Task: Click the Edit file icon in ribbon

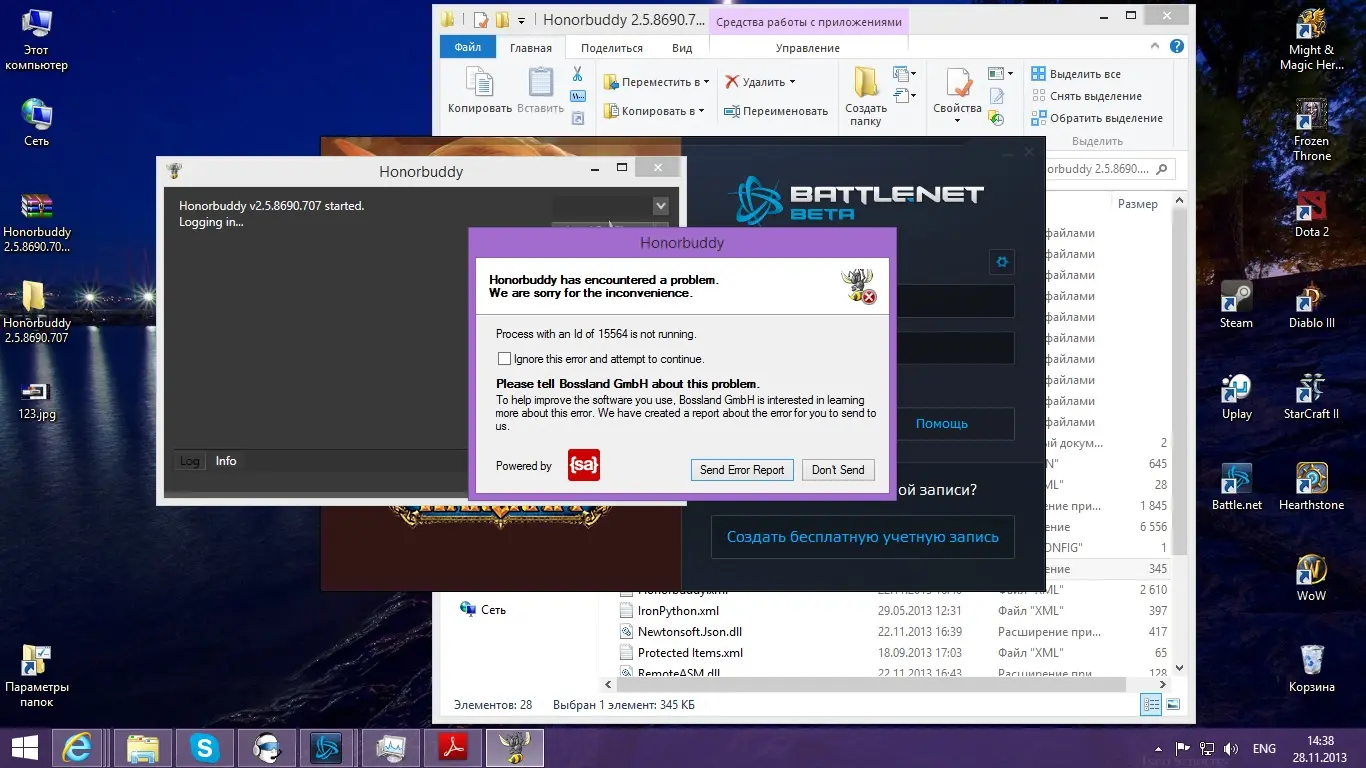Action: click(x=996, y=96)
